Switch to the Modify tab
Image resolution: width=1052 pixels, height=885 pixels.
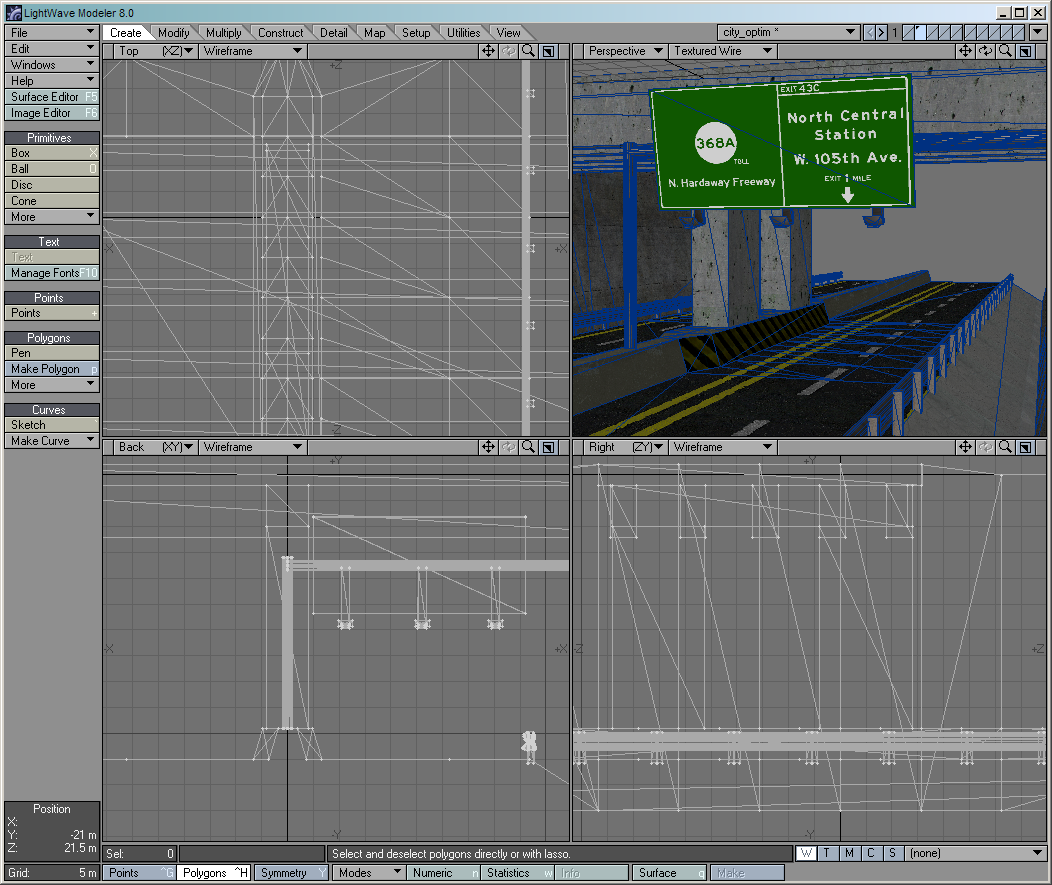(174, 33)
